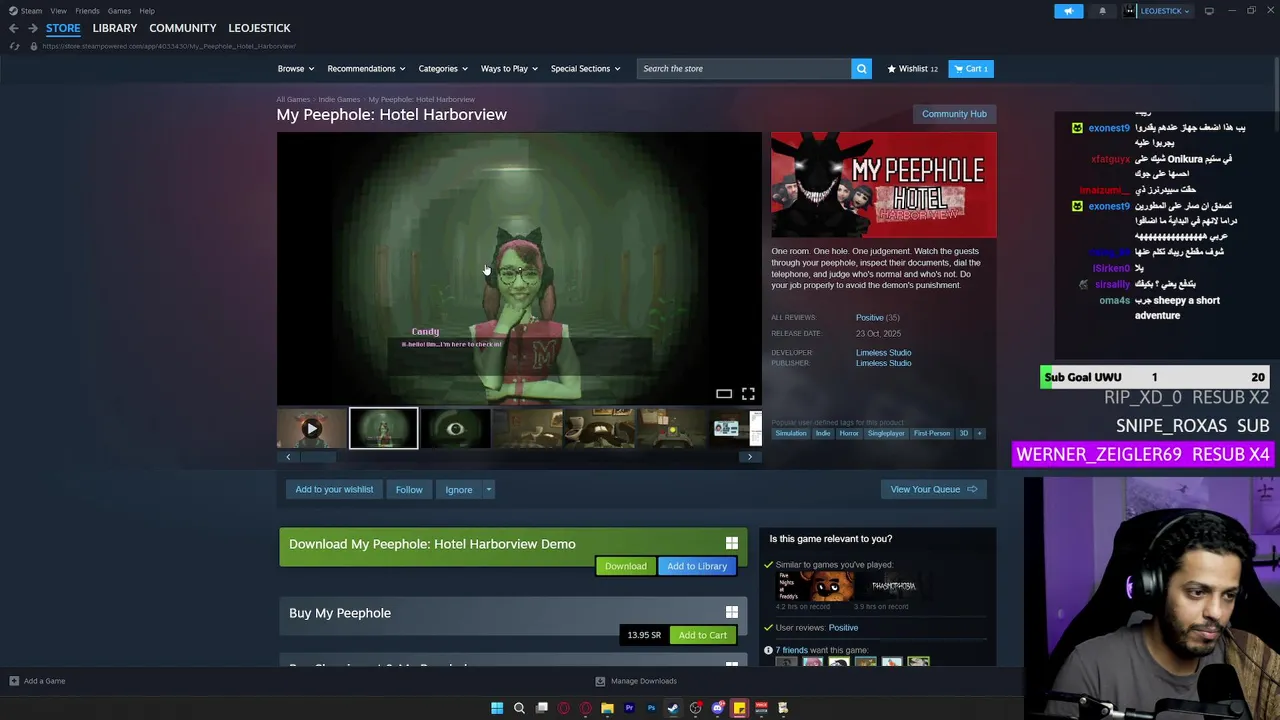Screen dimensions: 1280x720
Task: Click Add a Game at the bottom
Action: [37, 682]
